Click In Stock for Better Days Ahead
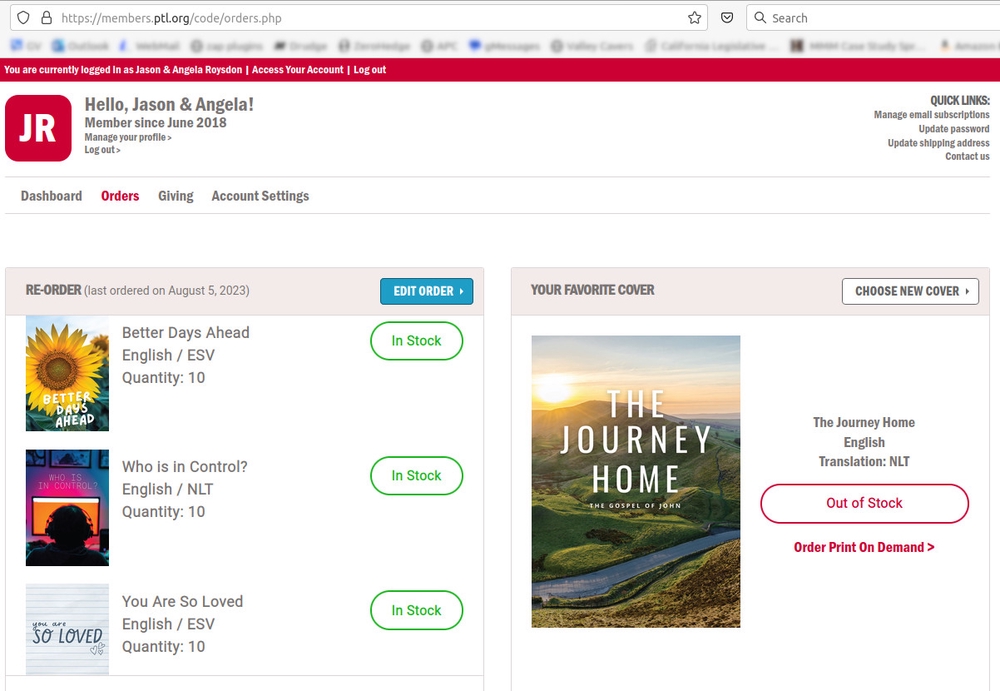The image size is (1000, 691). point(416,341)
